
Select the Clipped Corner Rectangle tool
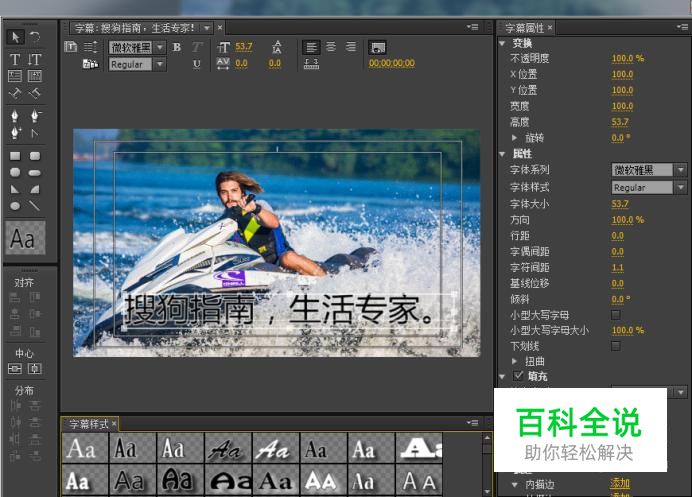coord(15,172)
